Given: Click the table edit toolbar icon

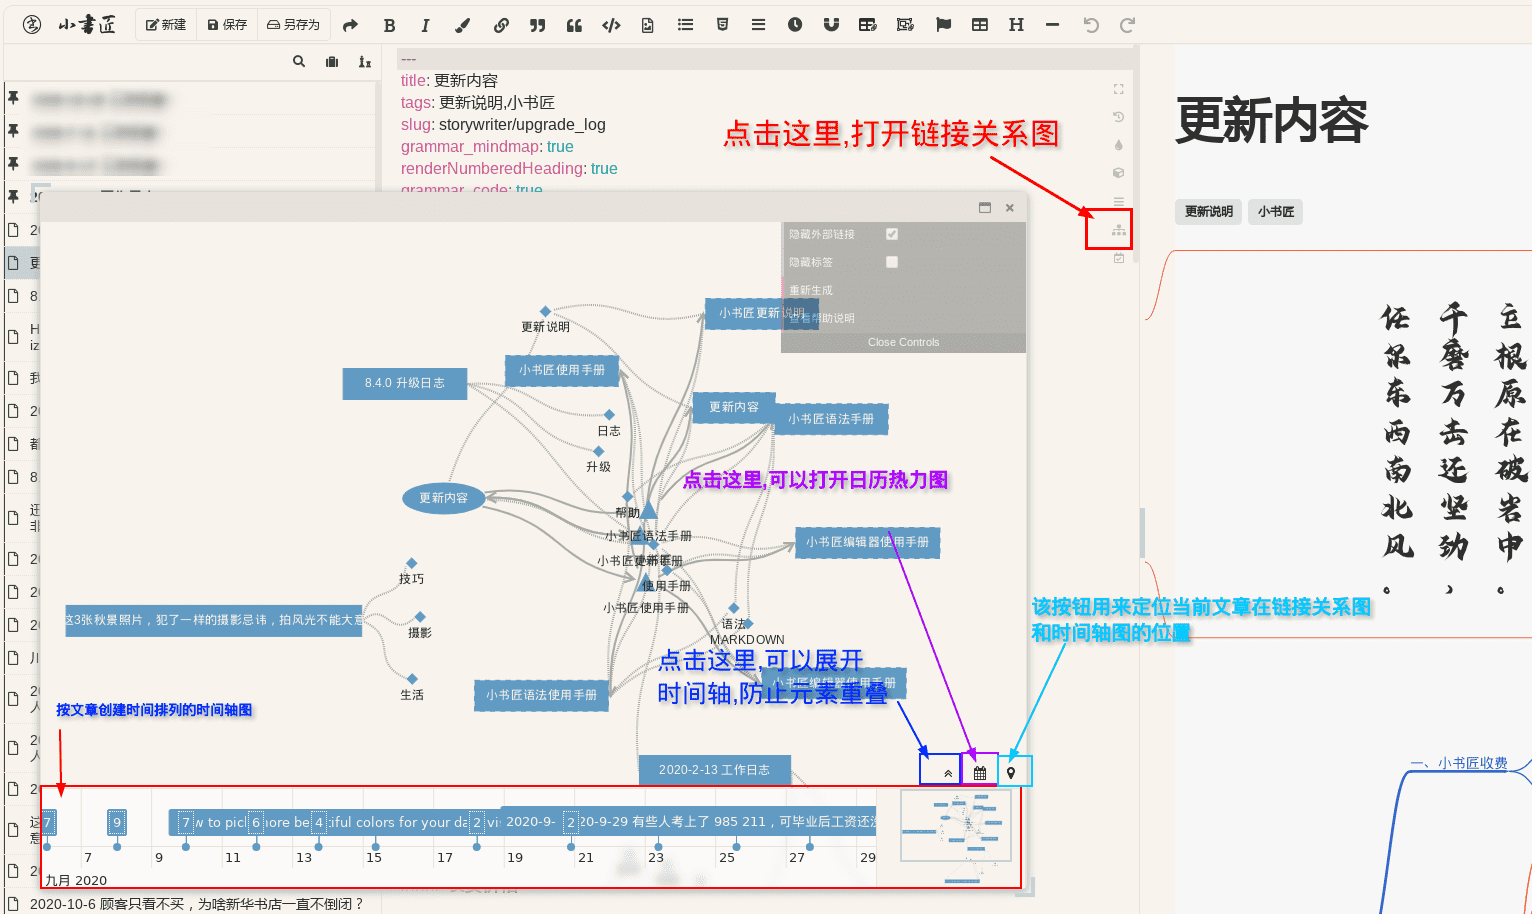Looking at the screenshot, I should point(868,25).
